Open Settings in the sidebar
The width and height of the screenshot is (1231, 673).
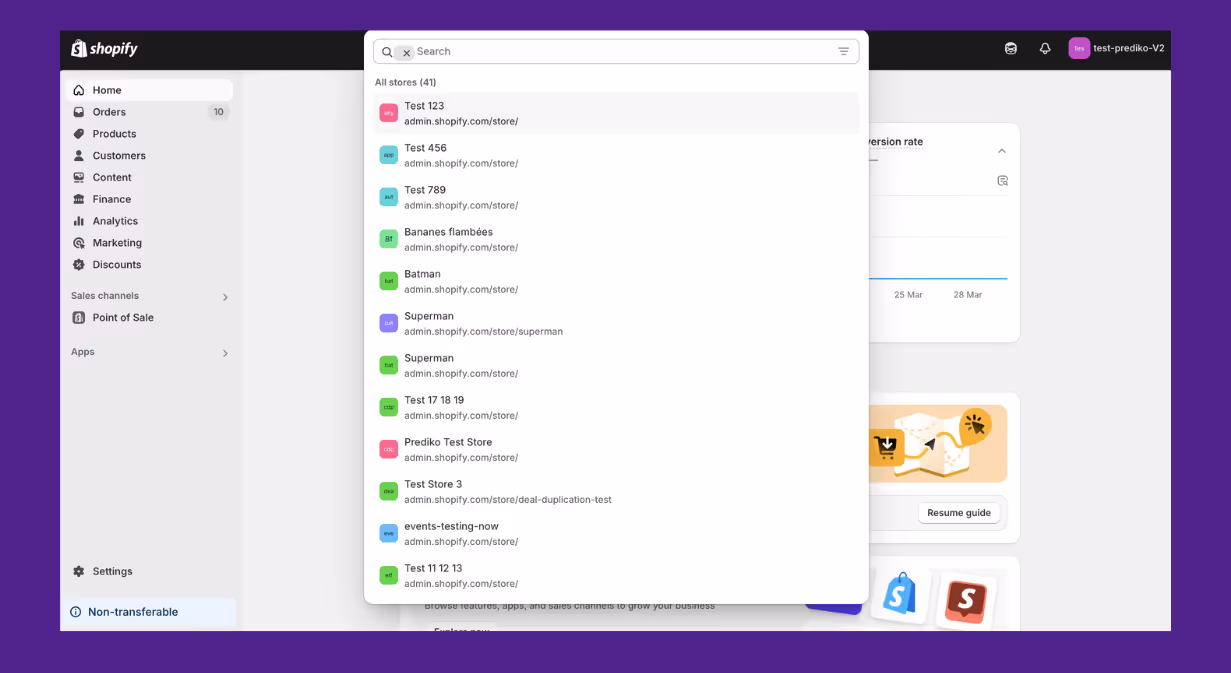149,571
